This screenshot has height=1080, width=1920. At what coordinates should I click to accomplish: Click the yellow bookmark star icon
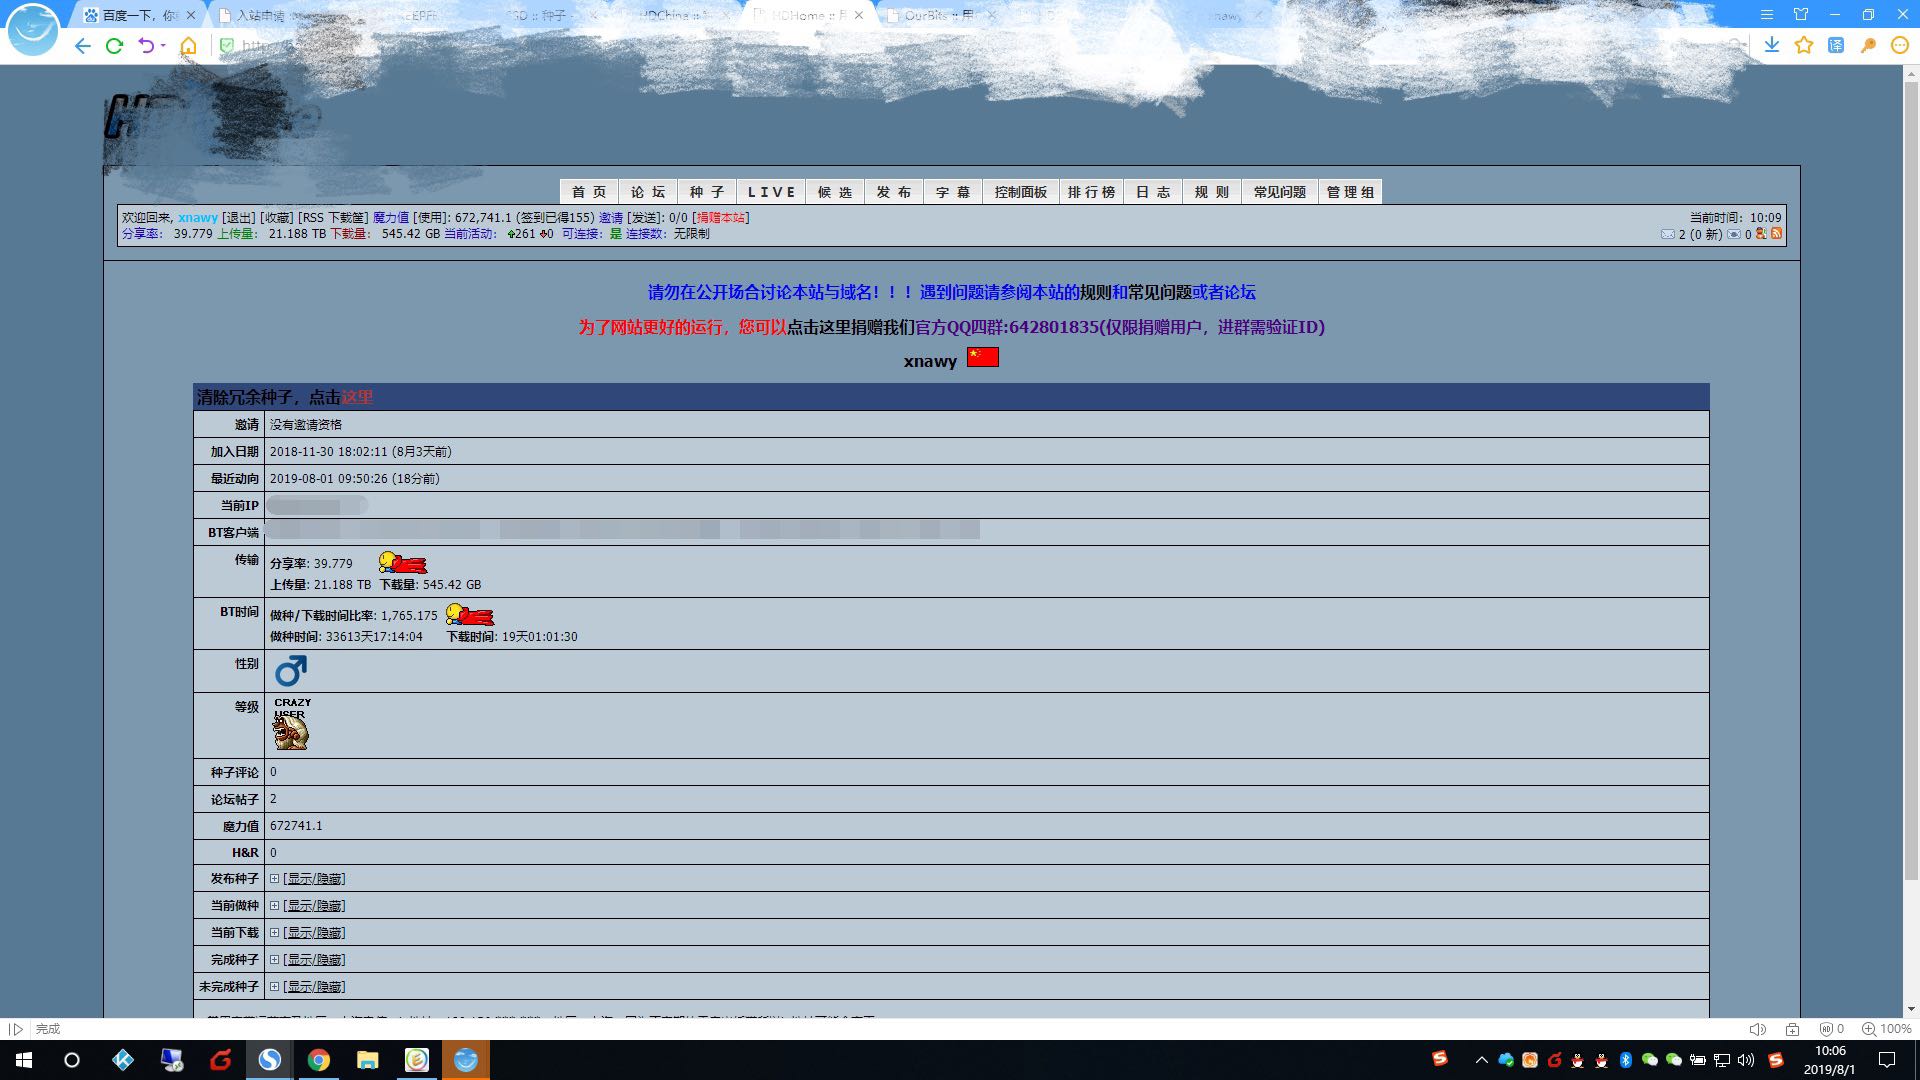click(1804, 45)
